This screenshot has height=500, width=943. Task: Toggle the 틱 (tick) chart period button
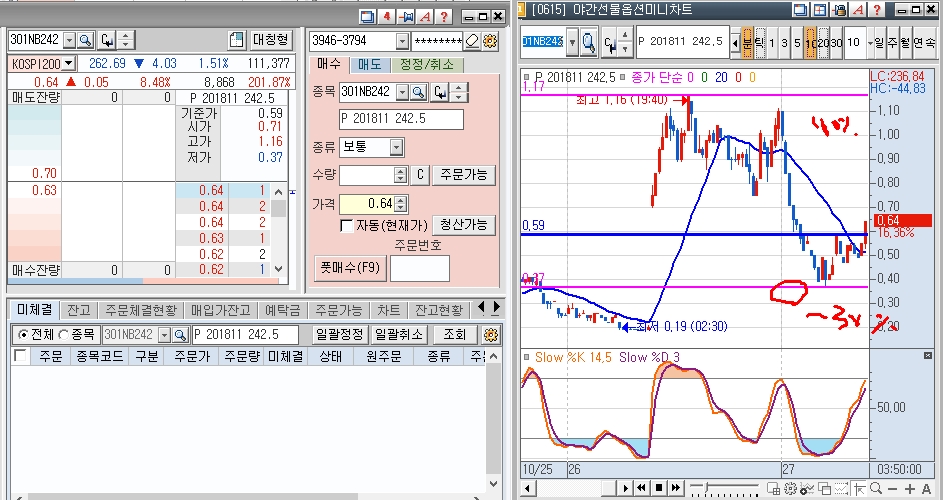click(x=760, y=43)
